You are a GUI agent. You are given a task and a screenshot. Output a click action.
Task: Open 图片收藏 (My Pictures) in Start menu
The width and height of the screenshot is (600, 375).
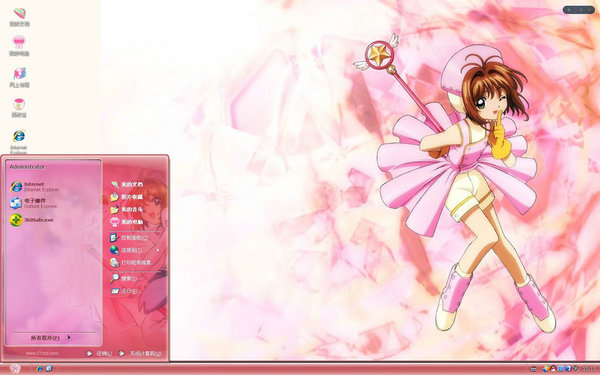coord(127,197)
